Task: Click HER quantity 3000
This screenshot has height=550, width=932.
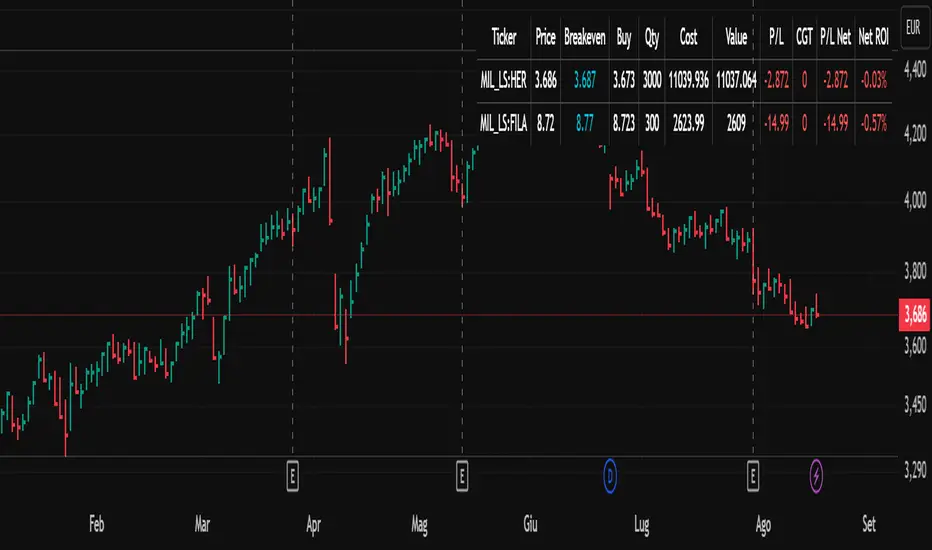Action: pos(652,80)
